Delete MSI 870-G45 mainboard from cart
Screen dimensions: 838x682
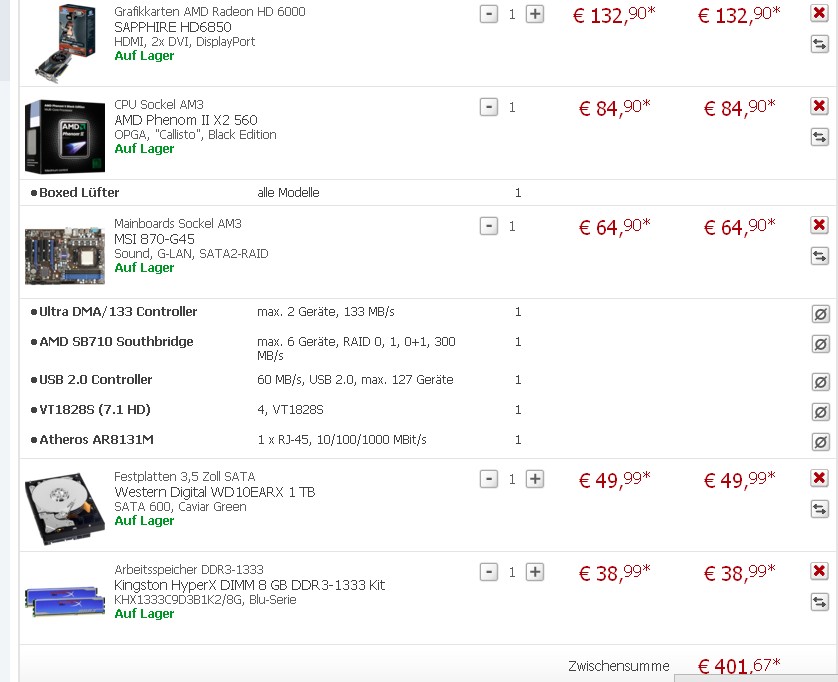click(x=819, y=225)
